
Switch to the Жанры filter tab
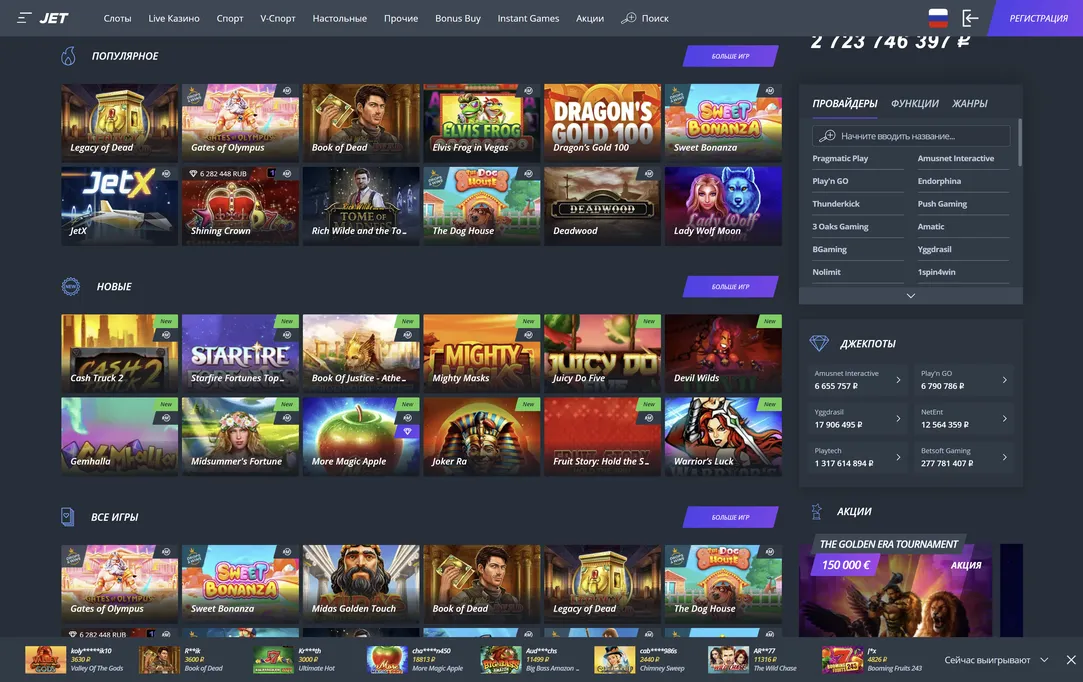969,103
